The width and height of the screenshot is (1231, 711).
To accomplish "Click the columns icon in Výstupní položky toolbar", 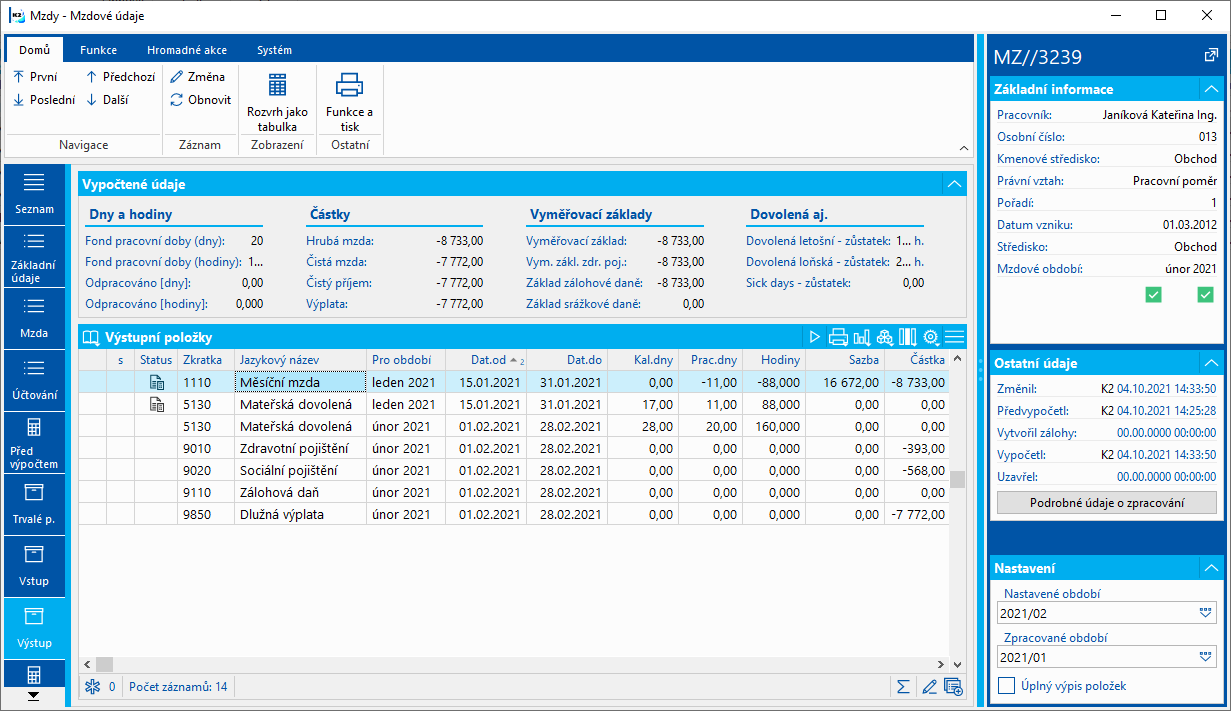I will 908,337.
